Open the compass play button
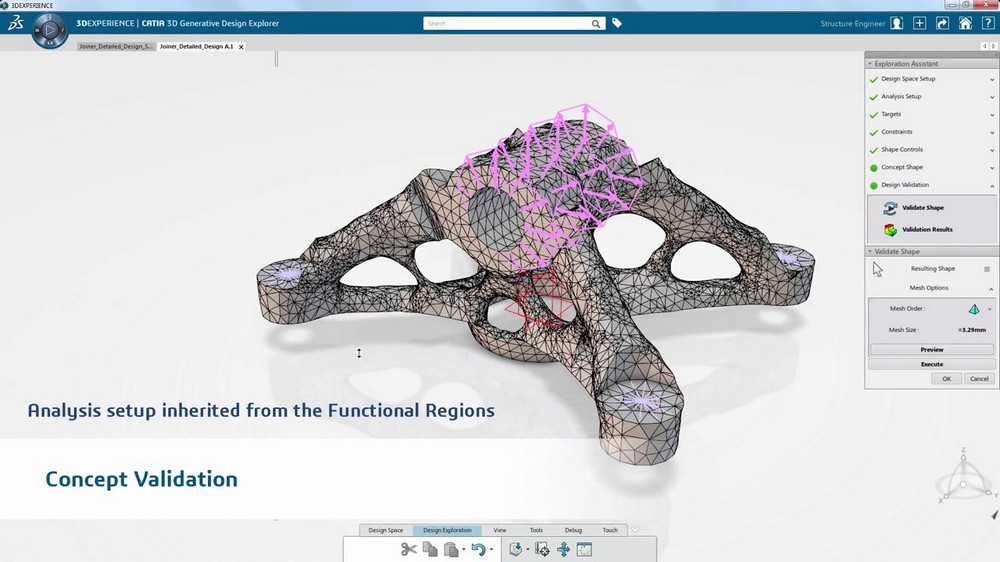This screenshot has height=562, width=1000. click(x=50, y=29)
